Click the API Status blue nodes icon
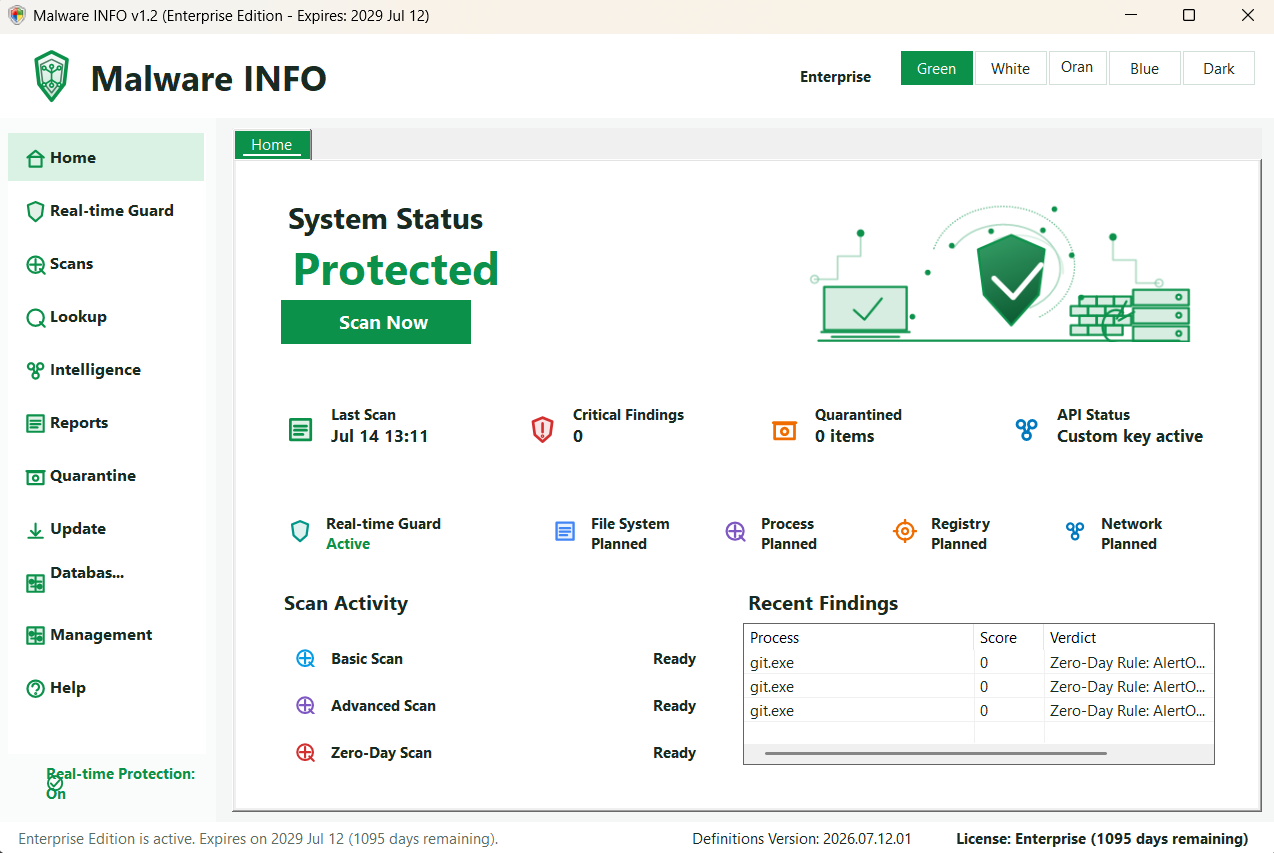1274x853 pixels. coord(1026,430)
